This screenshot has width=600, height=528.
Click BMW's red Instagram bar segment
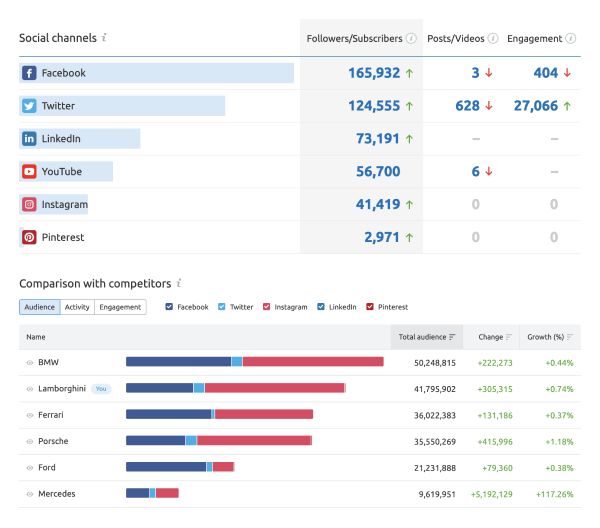point(313,362)
